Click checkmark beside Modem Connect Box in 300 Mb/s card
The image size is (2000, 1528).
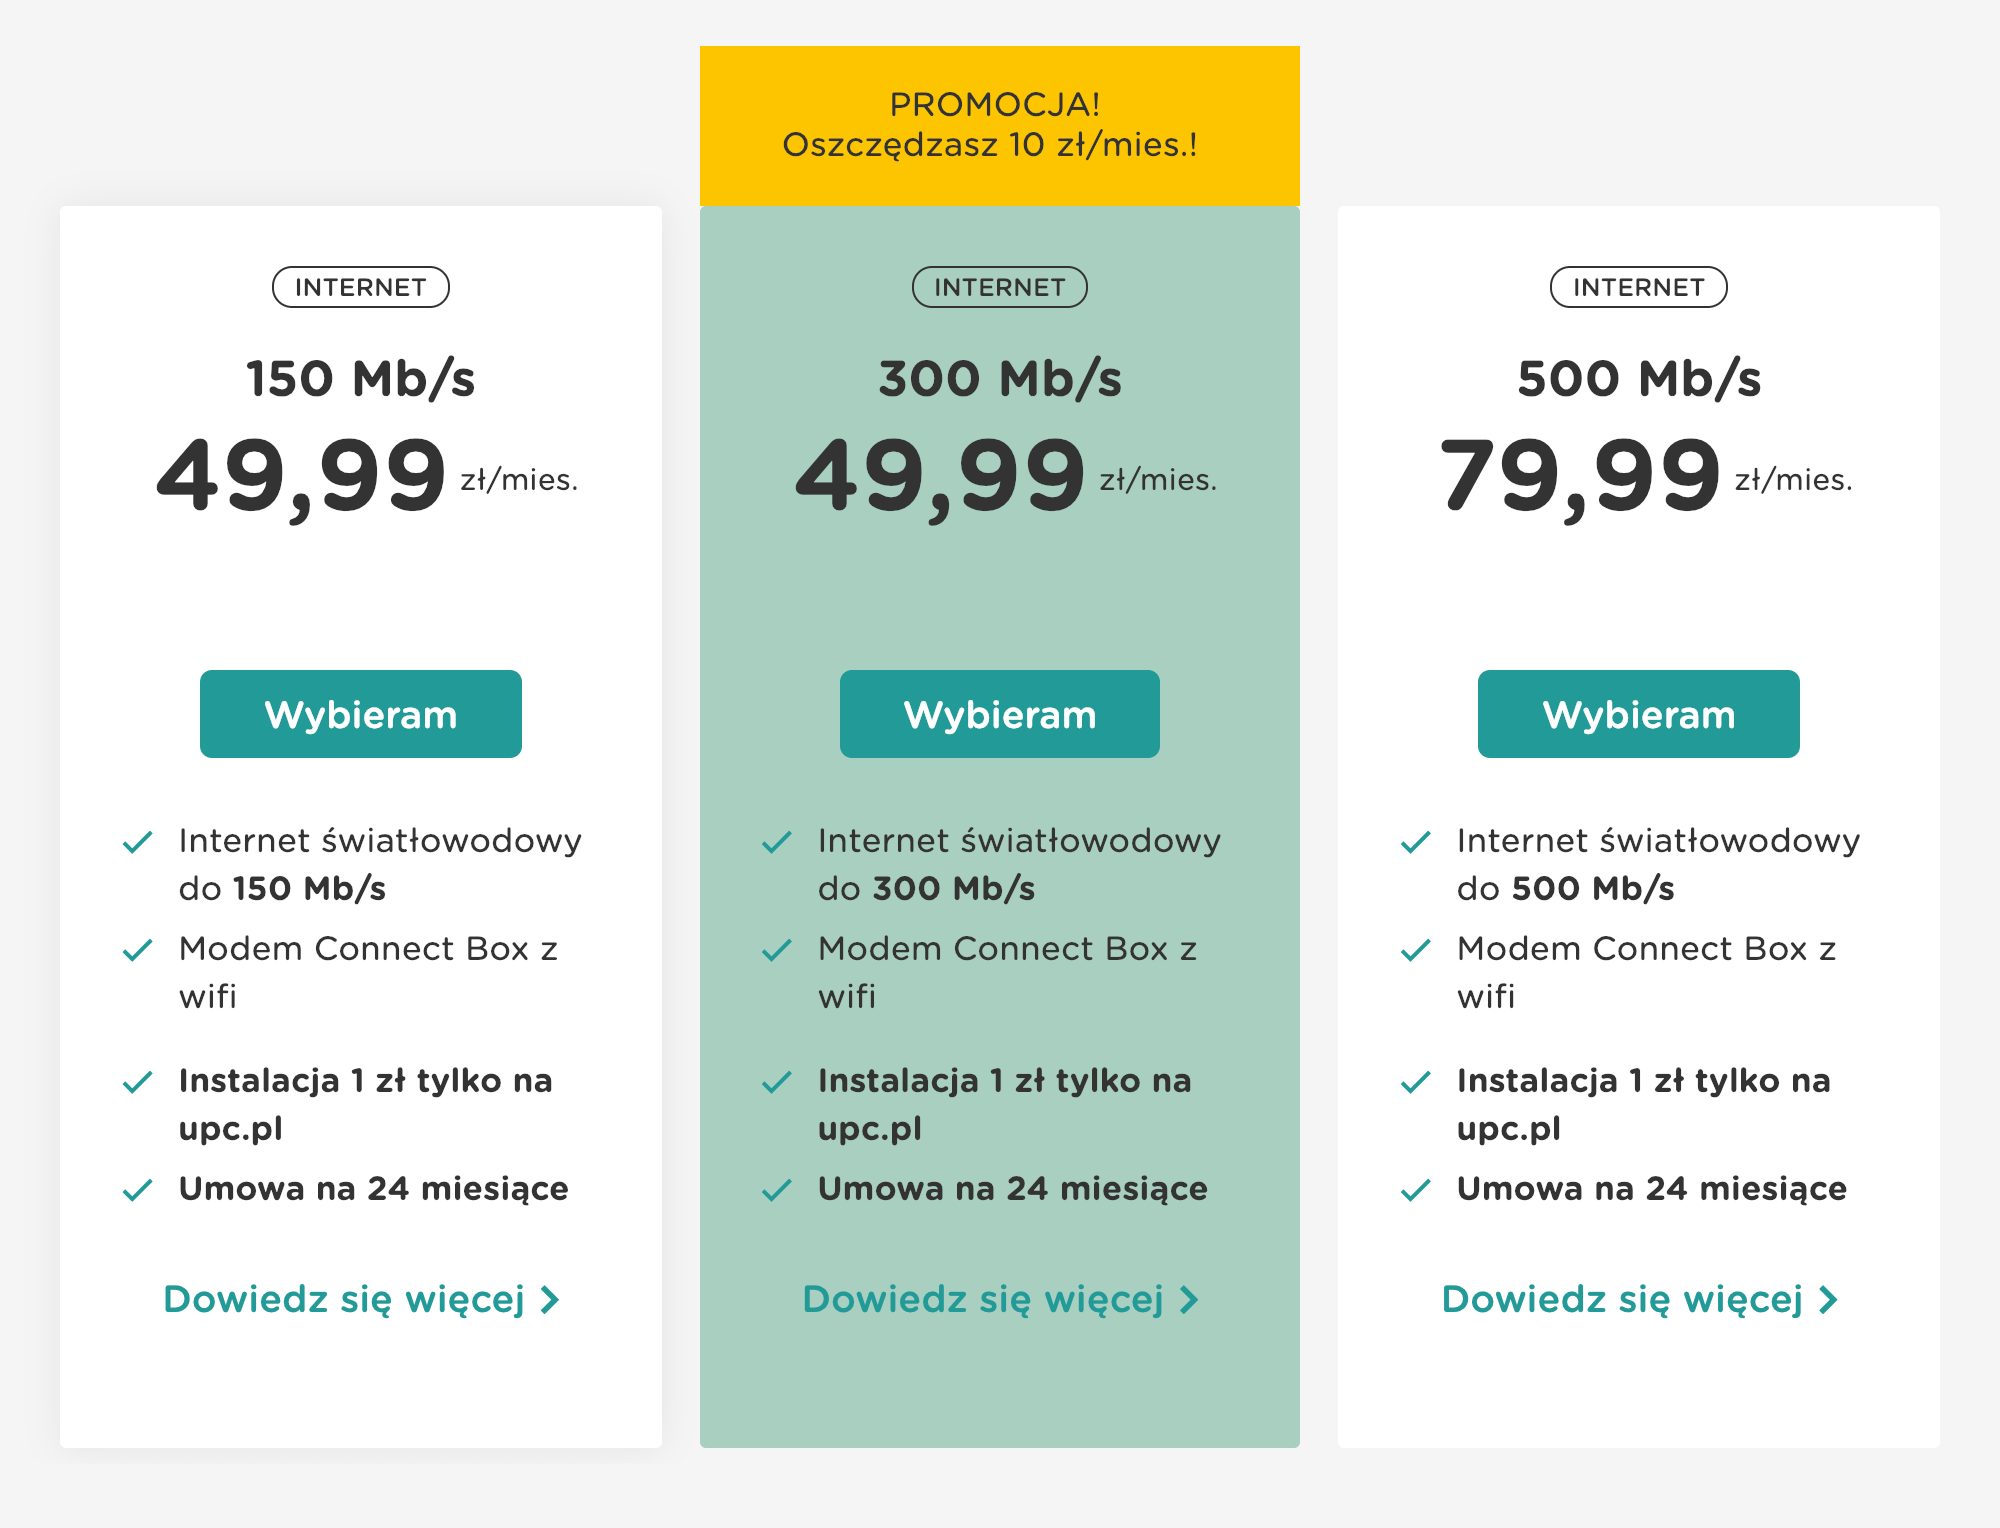(x=776, y=950)
